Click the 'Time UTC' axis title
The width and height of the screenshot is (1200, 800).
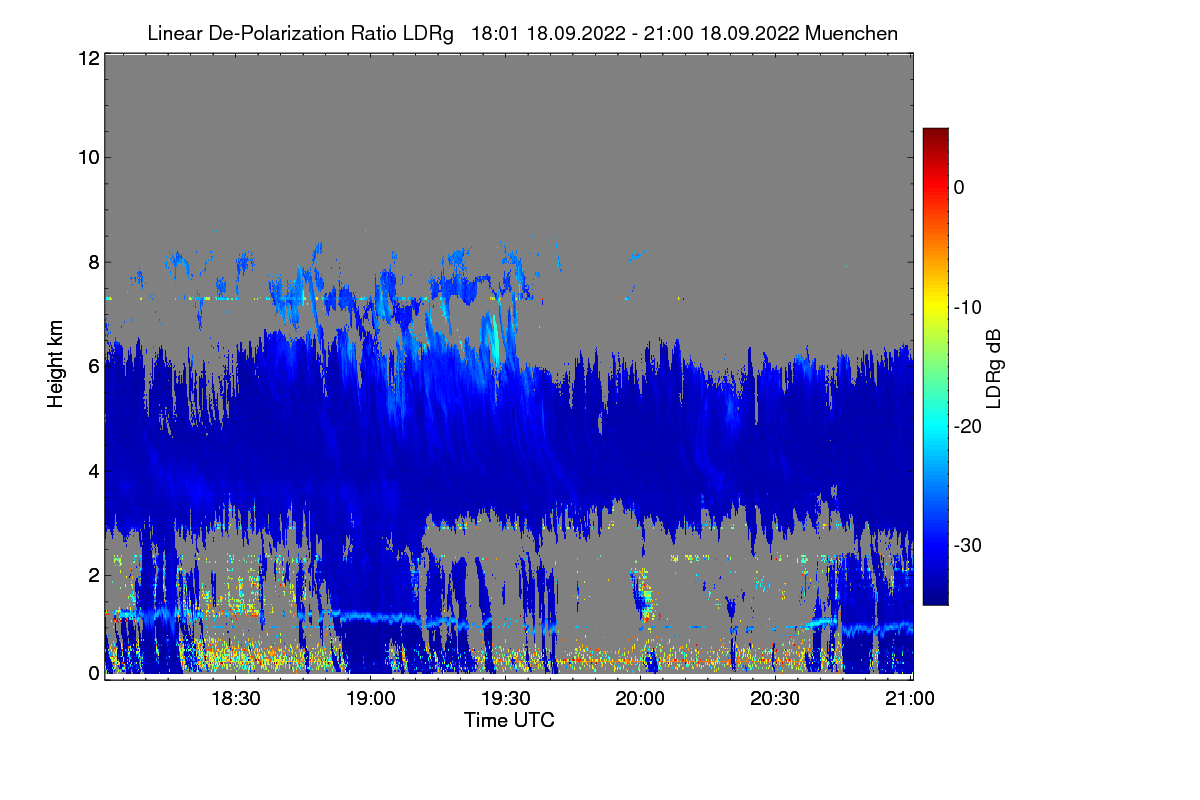pyautogui.click(x=509, y=720)
